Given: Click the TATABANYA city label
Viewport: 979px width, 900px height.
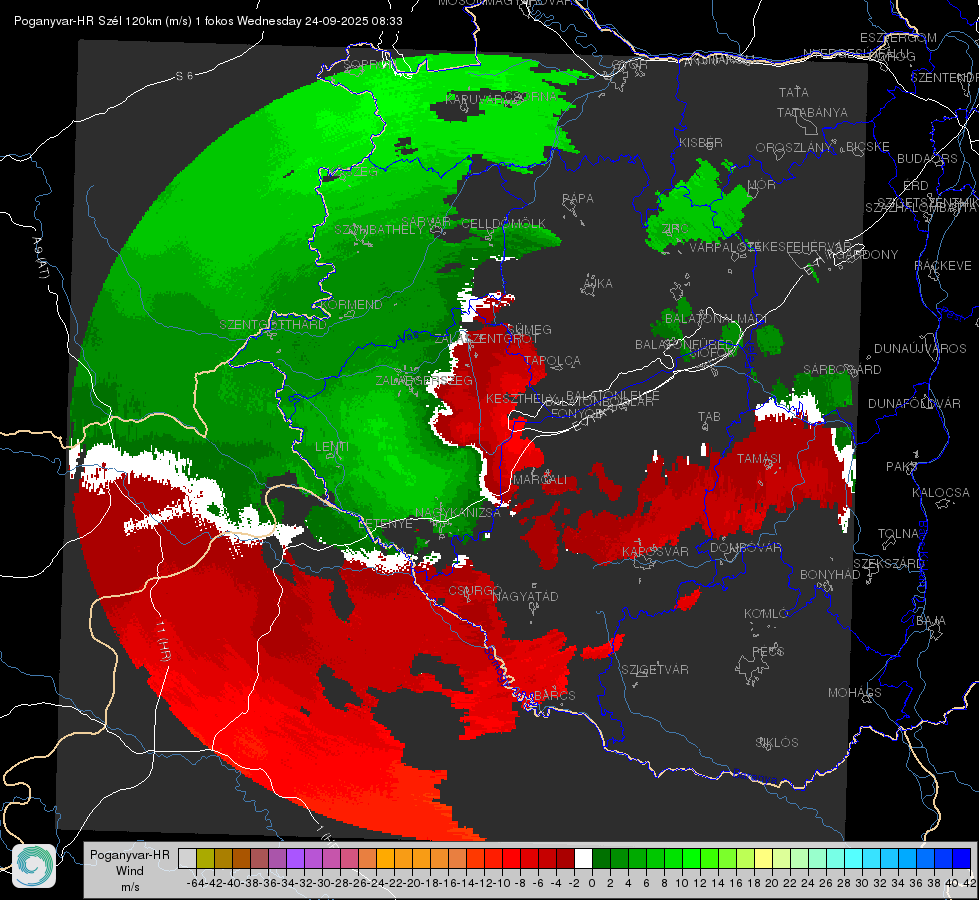Looking at the screenshot, I should point(812,113).
